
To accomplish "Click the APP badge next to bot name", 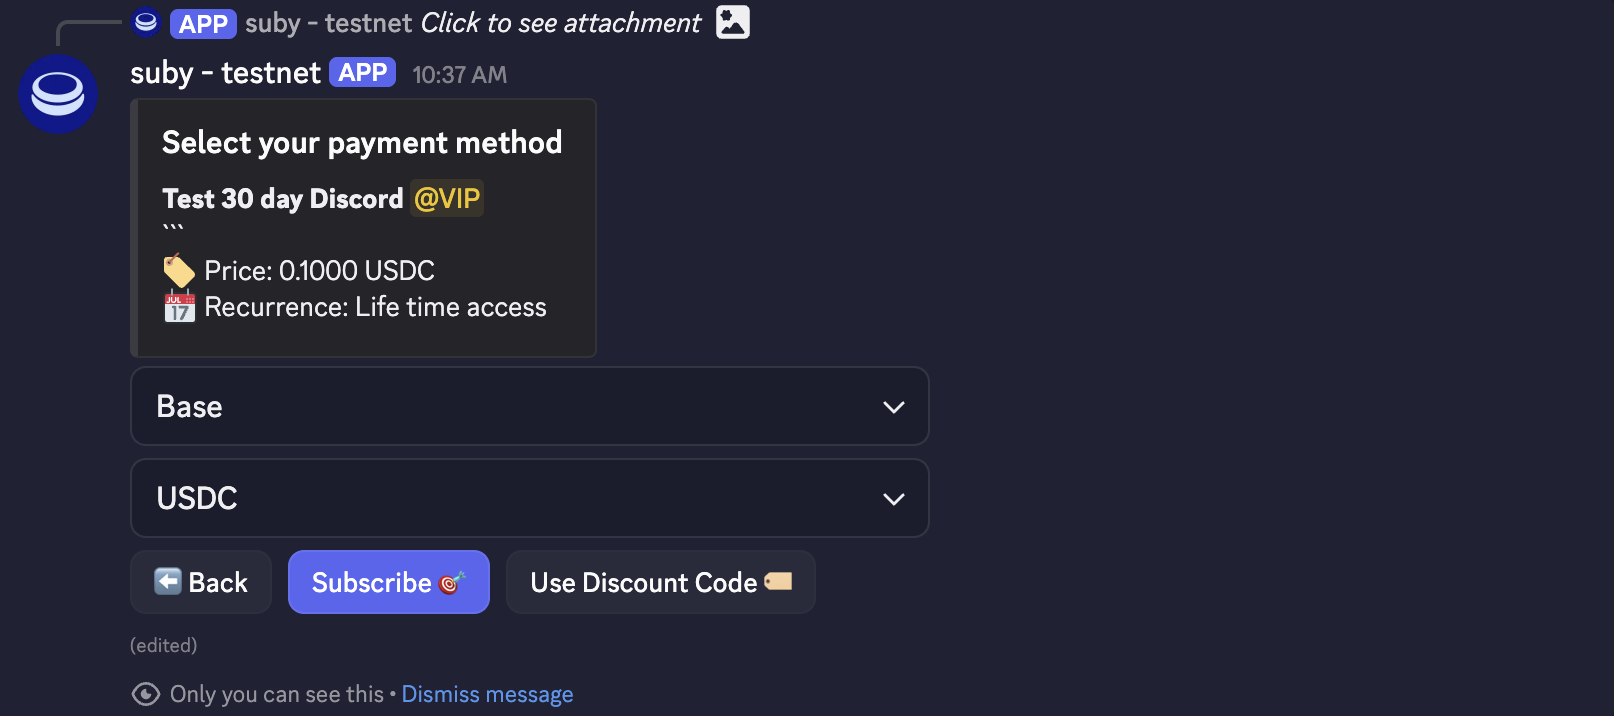I will (x=362, y=73).
